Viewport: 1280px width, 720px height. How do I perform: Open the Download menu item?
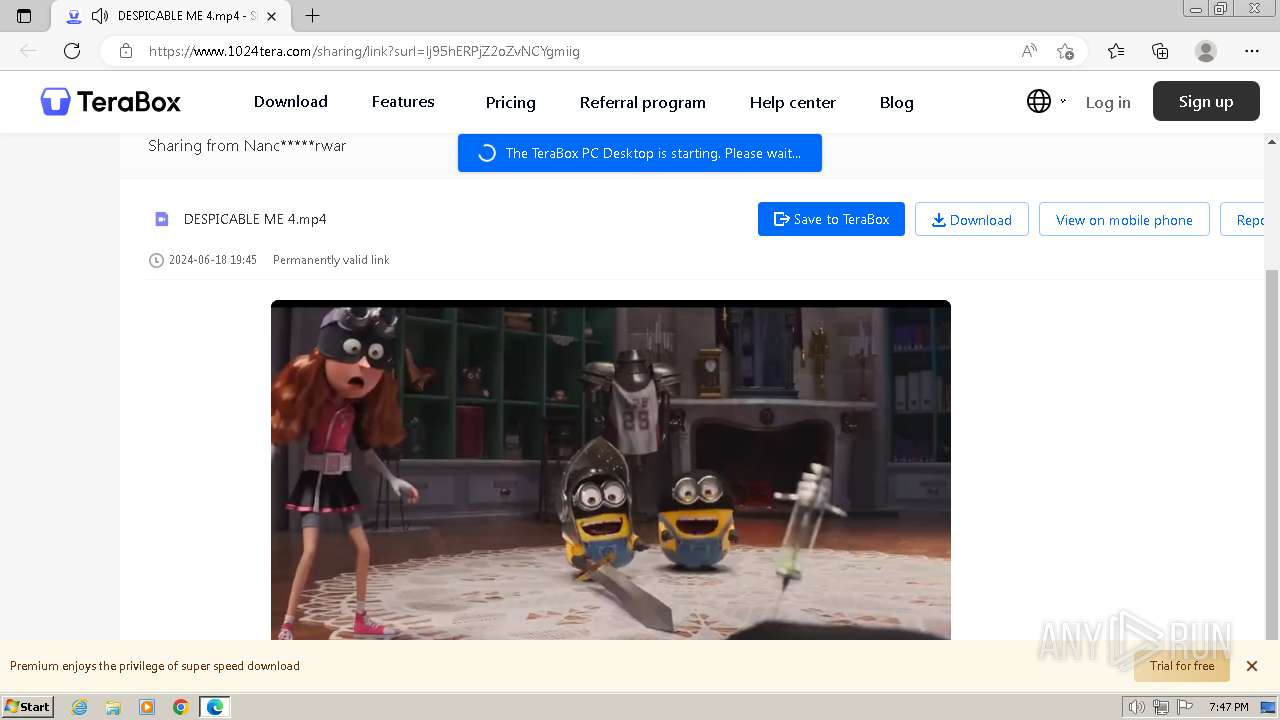coord(291,102)
